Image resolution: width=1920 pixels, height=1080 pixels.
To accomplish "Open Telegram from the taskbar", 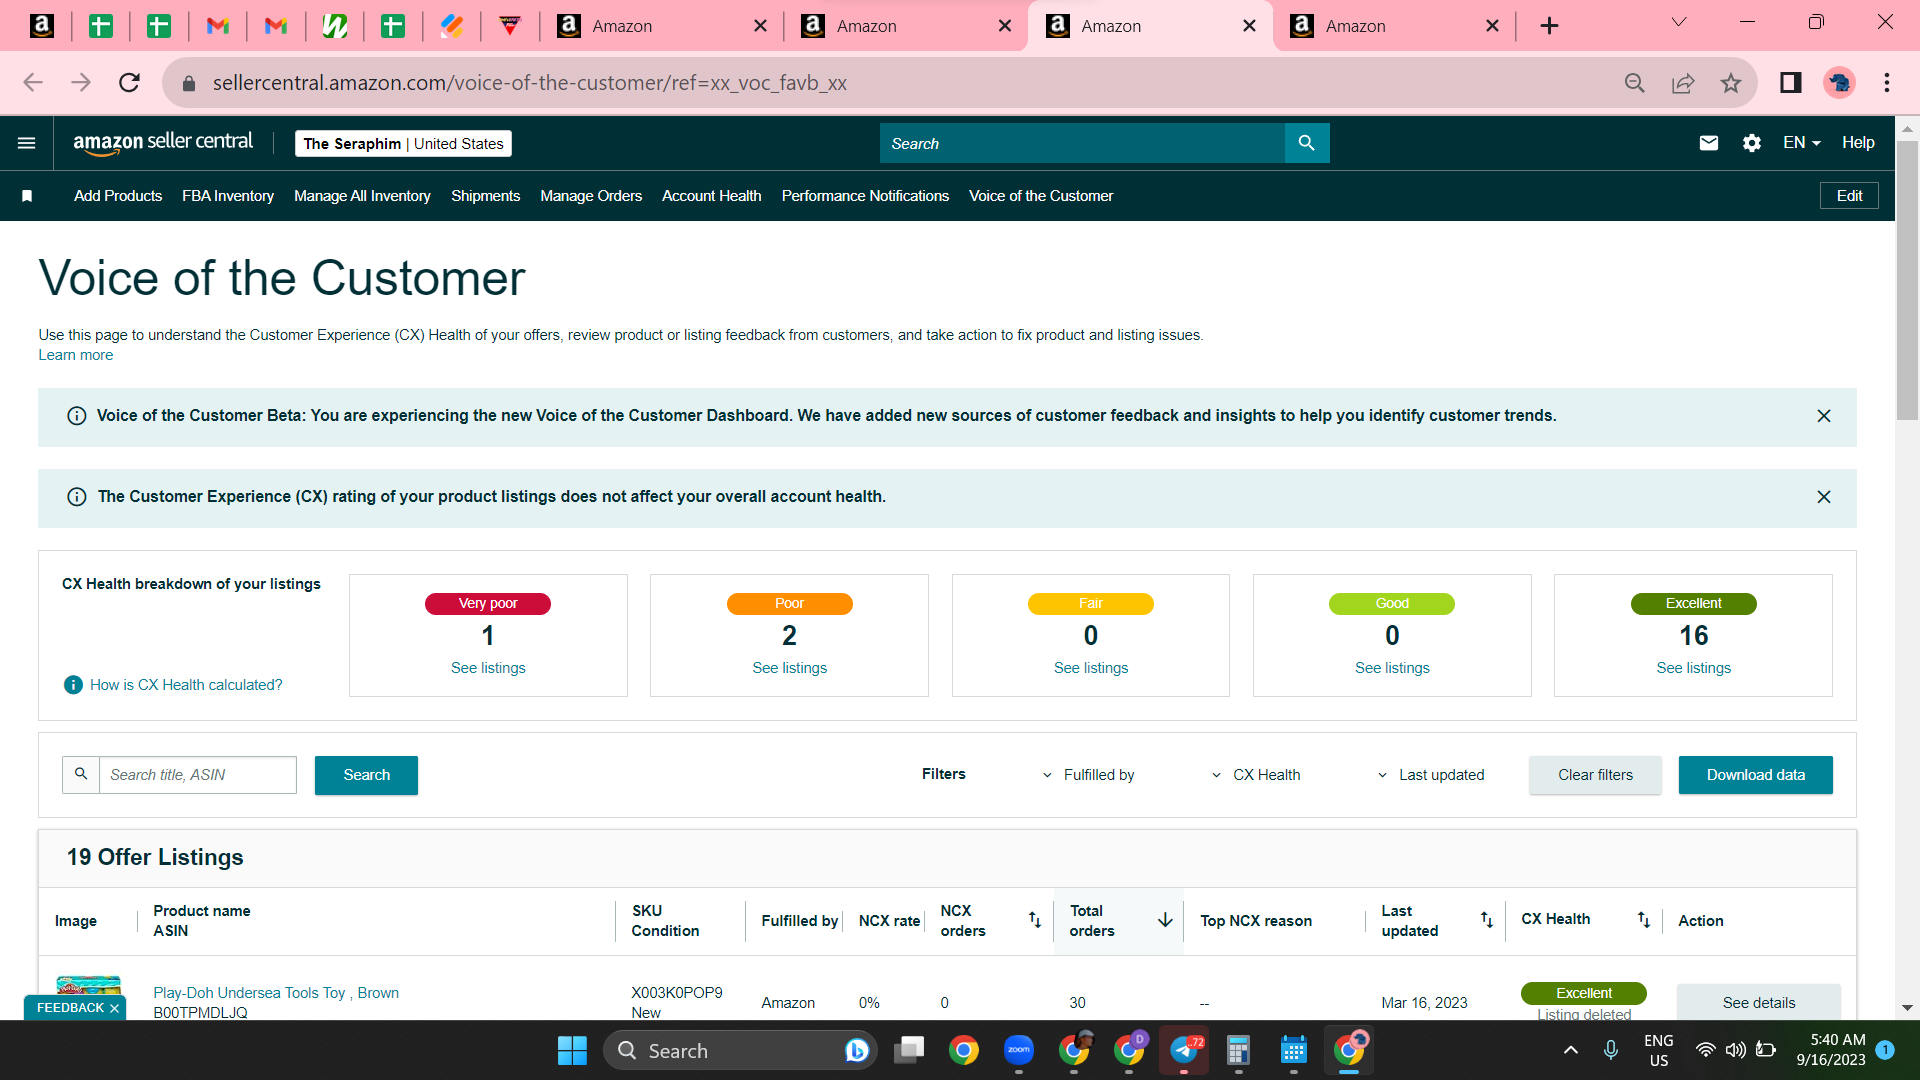I will coord(1184,1050).
